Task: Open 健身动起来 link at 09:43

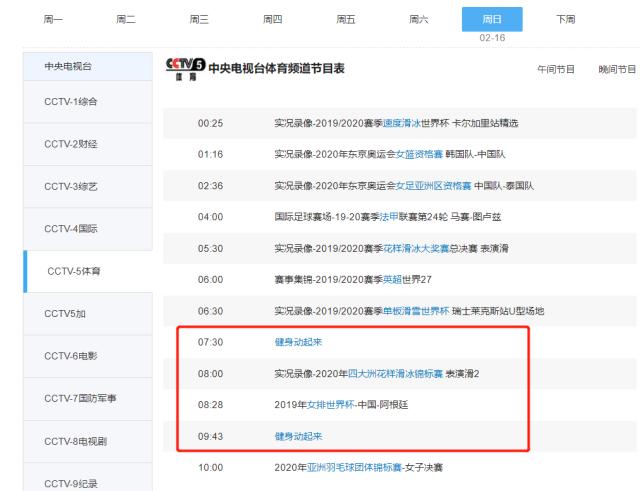Action: coord(298,436)
